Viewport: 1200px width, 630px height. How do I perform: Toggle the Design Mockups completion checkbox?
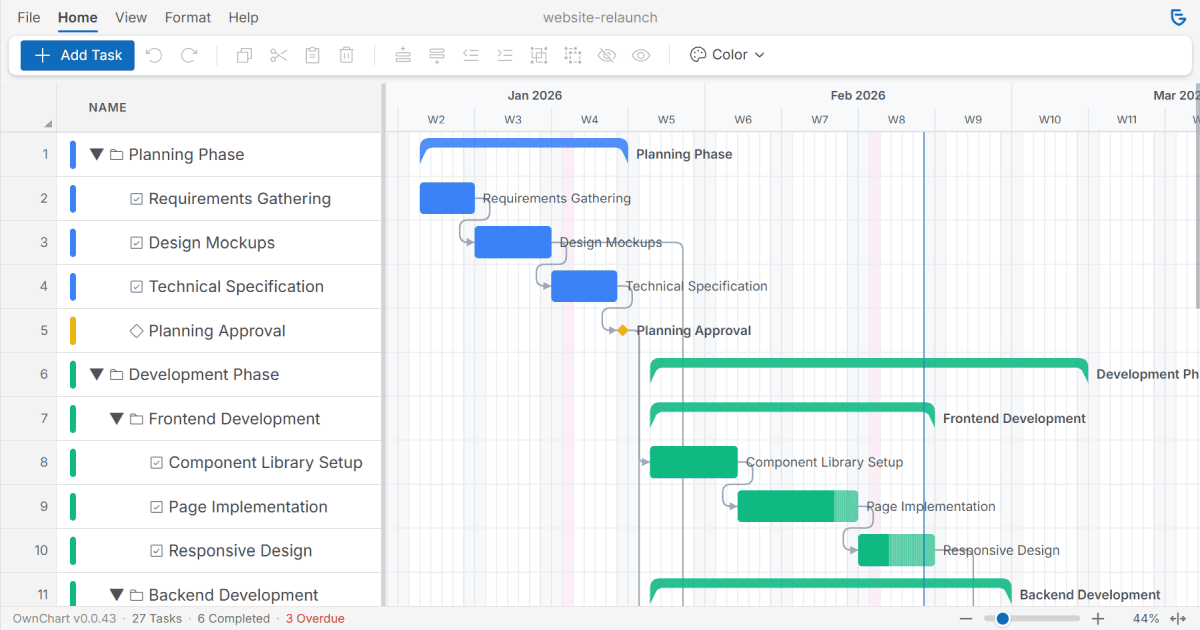(136, 242)
